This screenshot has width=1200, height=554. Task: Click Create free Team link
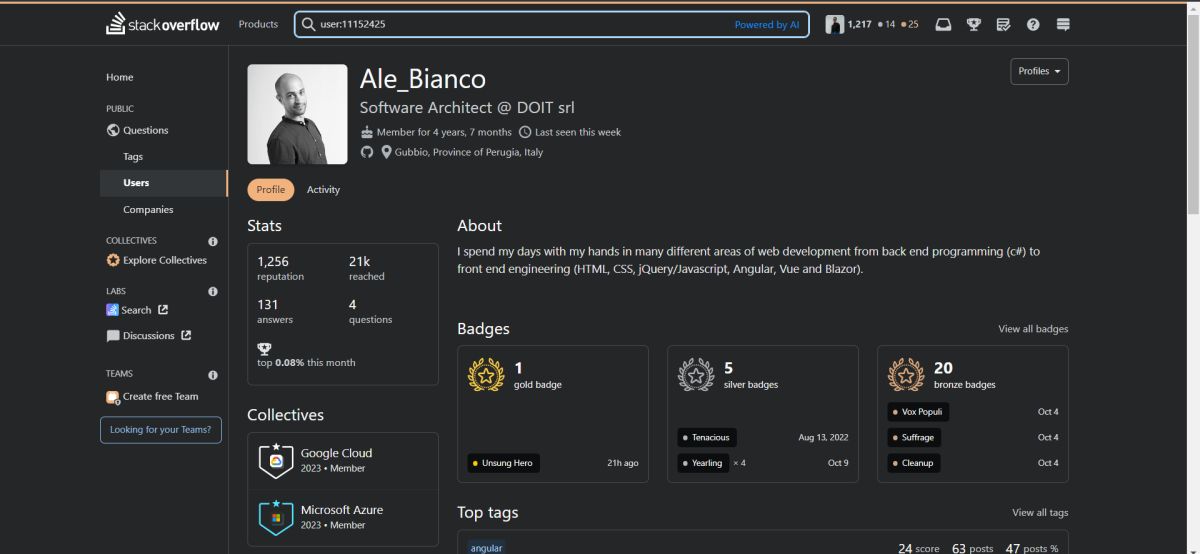click(161, 397)
